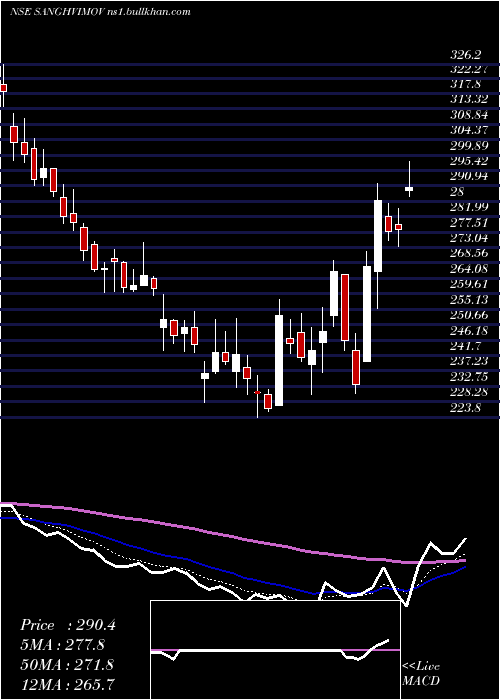Click the 322.27 price axis label
The width and height of the screenshot is (500, 700).
point(469,70)
